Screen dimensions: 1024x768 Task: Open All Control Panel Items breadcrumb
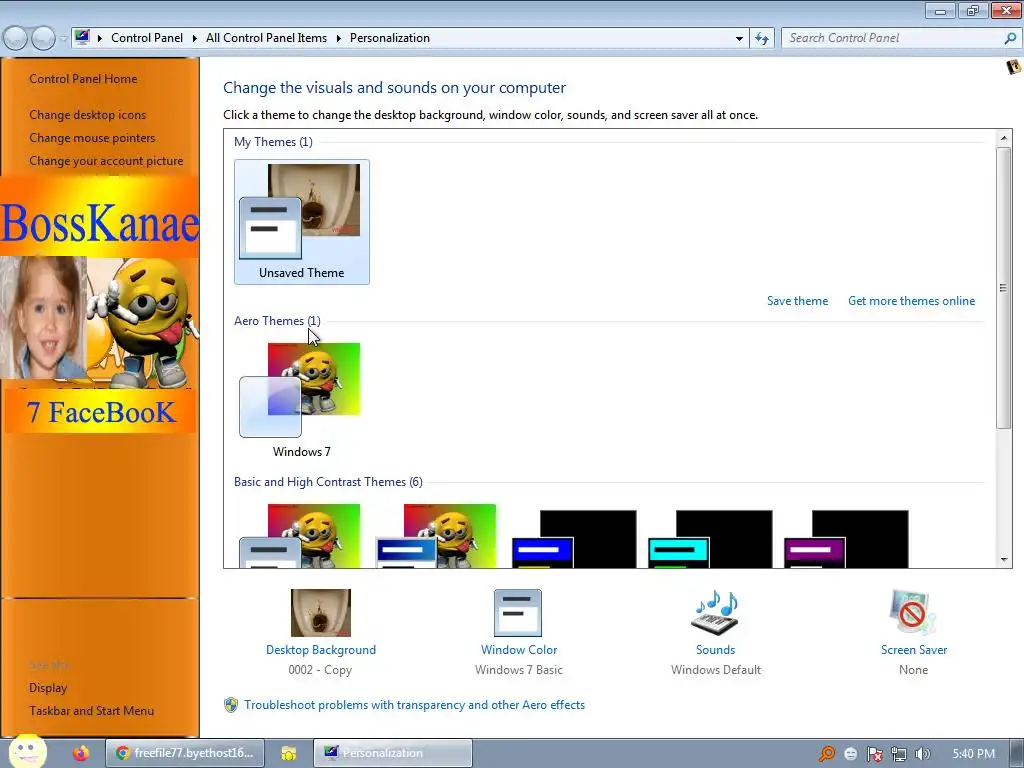[266, 38]
